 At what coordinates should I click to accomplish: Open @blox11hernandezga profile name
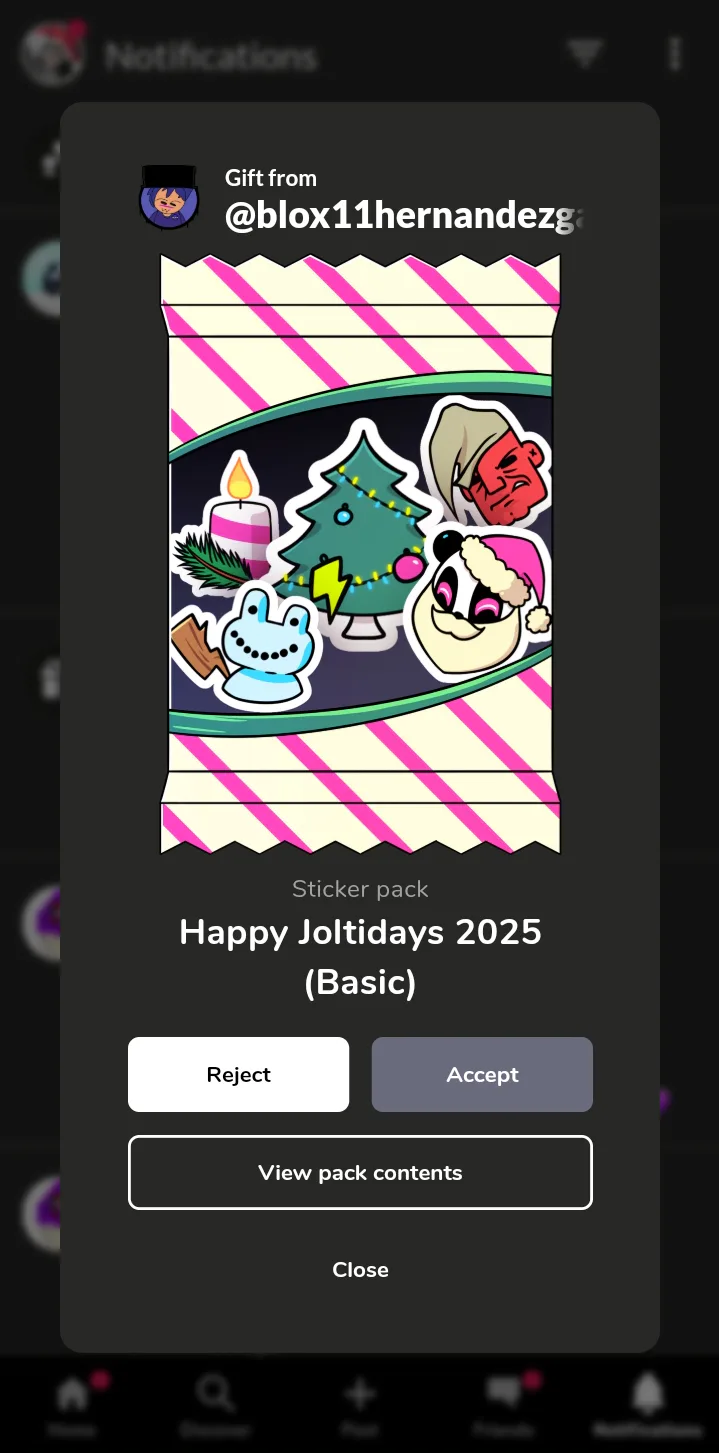coord(403,216)
